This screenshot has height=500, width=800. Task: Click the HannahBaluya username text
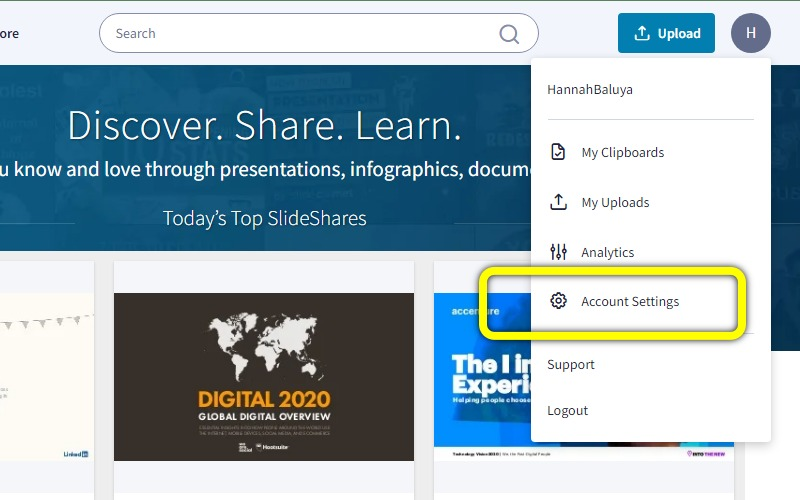pyautogui.click(x=590, y=89)
